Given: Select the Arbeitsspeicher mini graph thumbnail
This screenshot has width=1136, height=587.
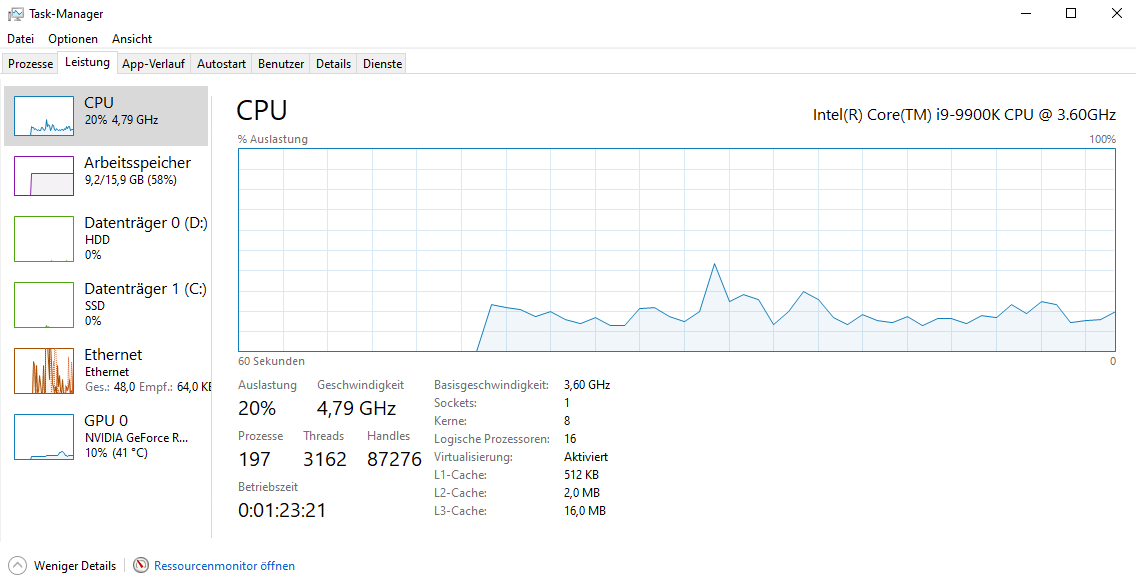Looking at the screenshot, I should click(44, 176).
